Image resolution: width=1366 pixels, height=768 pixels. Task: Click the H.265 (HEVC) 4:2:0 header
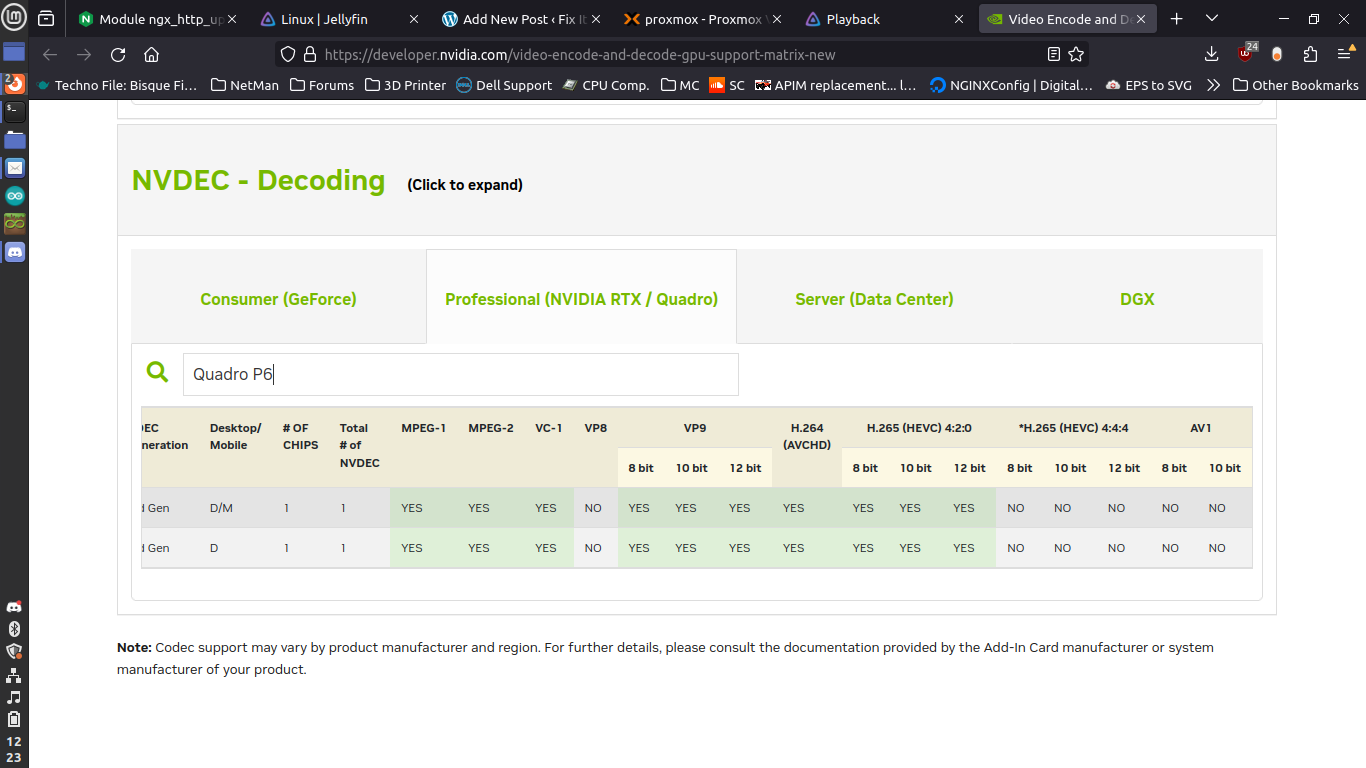point(919,428)
